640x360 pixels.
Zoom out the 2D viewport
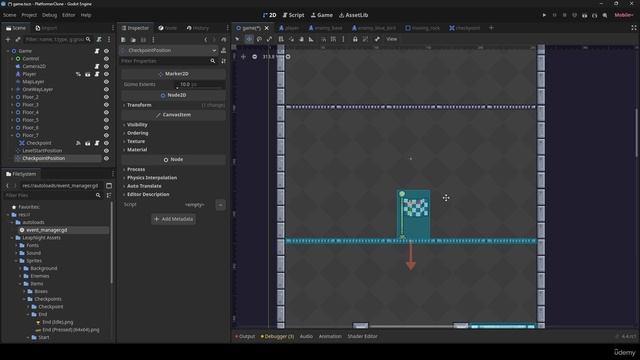click(255, 57)
